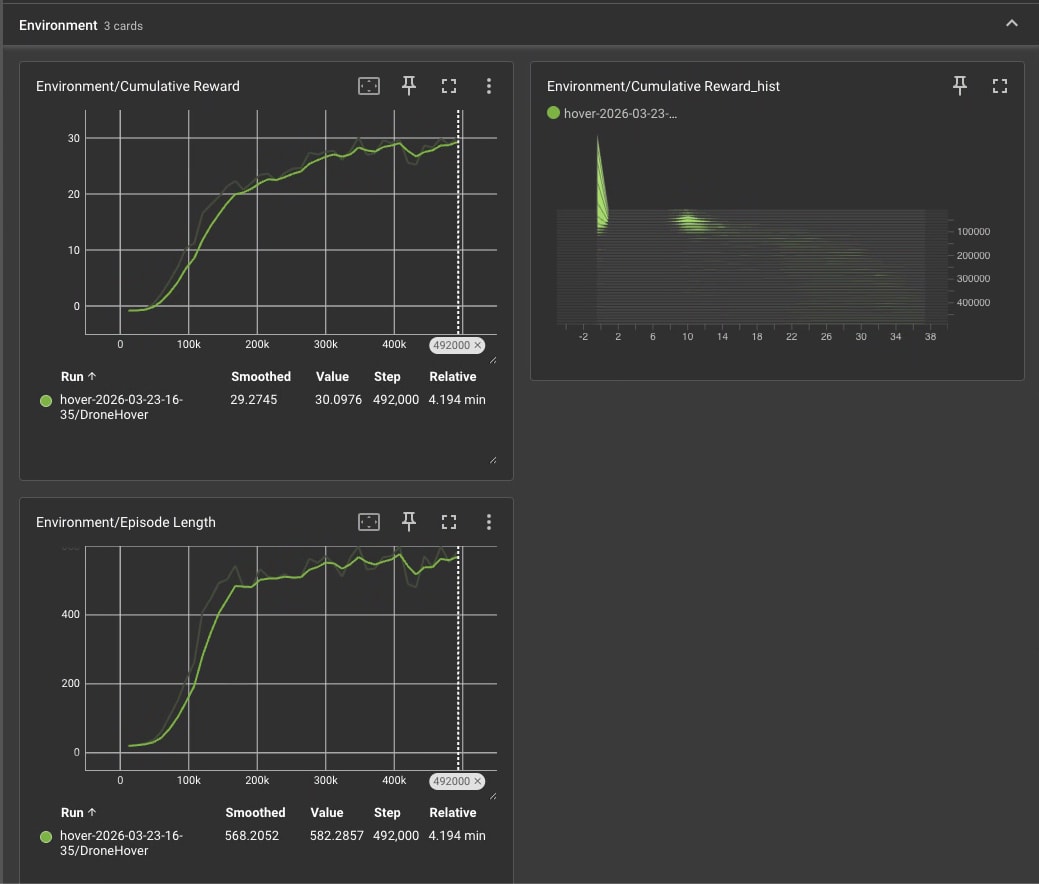This screenshot has height=884, width=1039.
Task: Click run name in Cumulative Reward table row
Action: click(121, 407)
